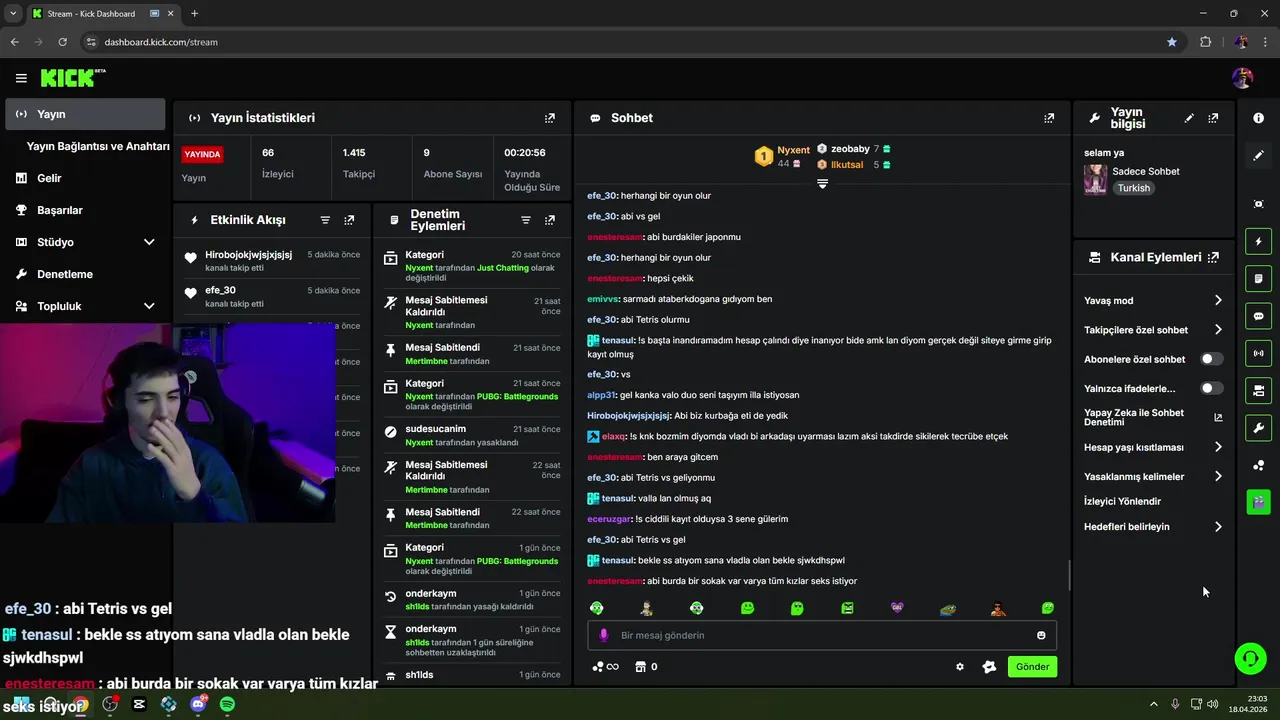Image resolution: width=1280 pixels, height=720 pixels.
Task: Open CapCut from the taskbar
Action: pos(139,704)
